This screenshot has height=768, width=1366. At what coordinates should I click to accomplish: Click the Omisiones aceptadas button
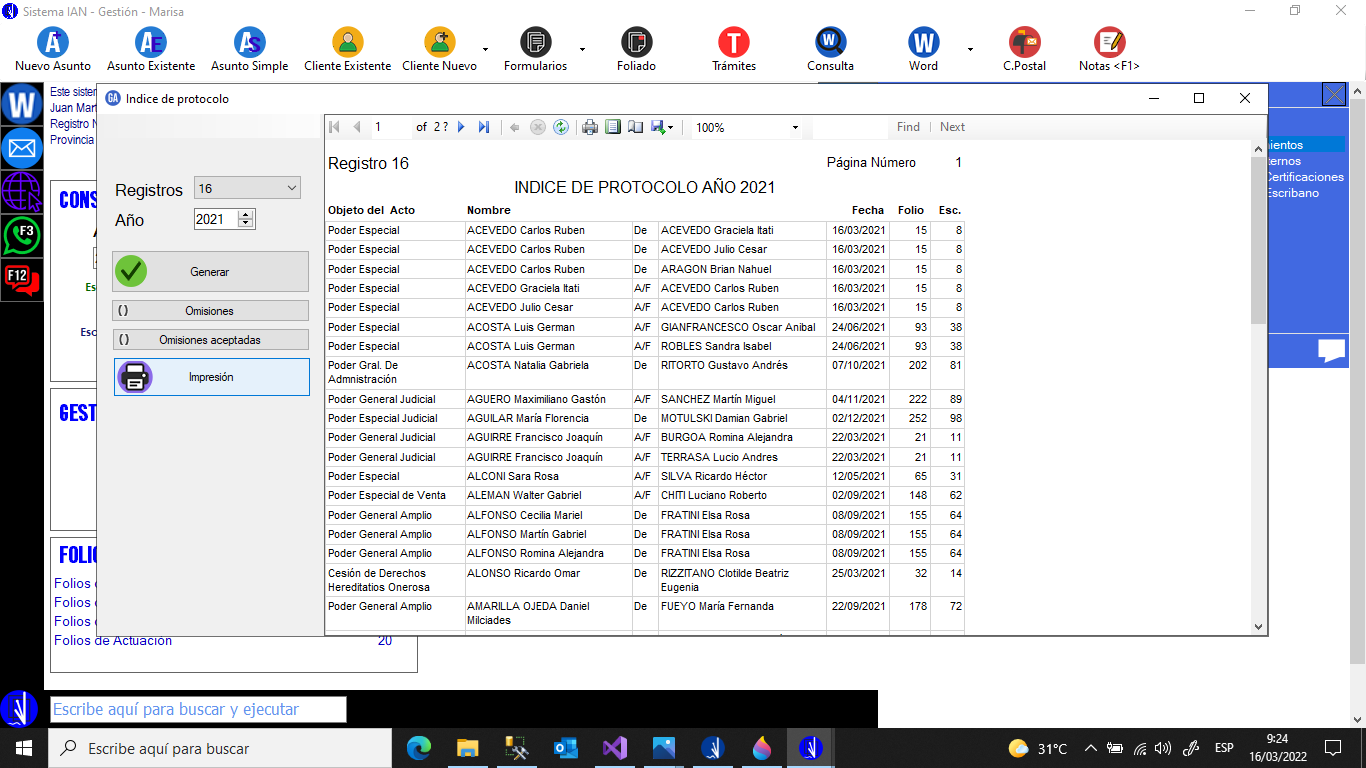pos(211,340)
